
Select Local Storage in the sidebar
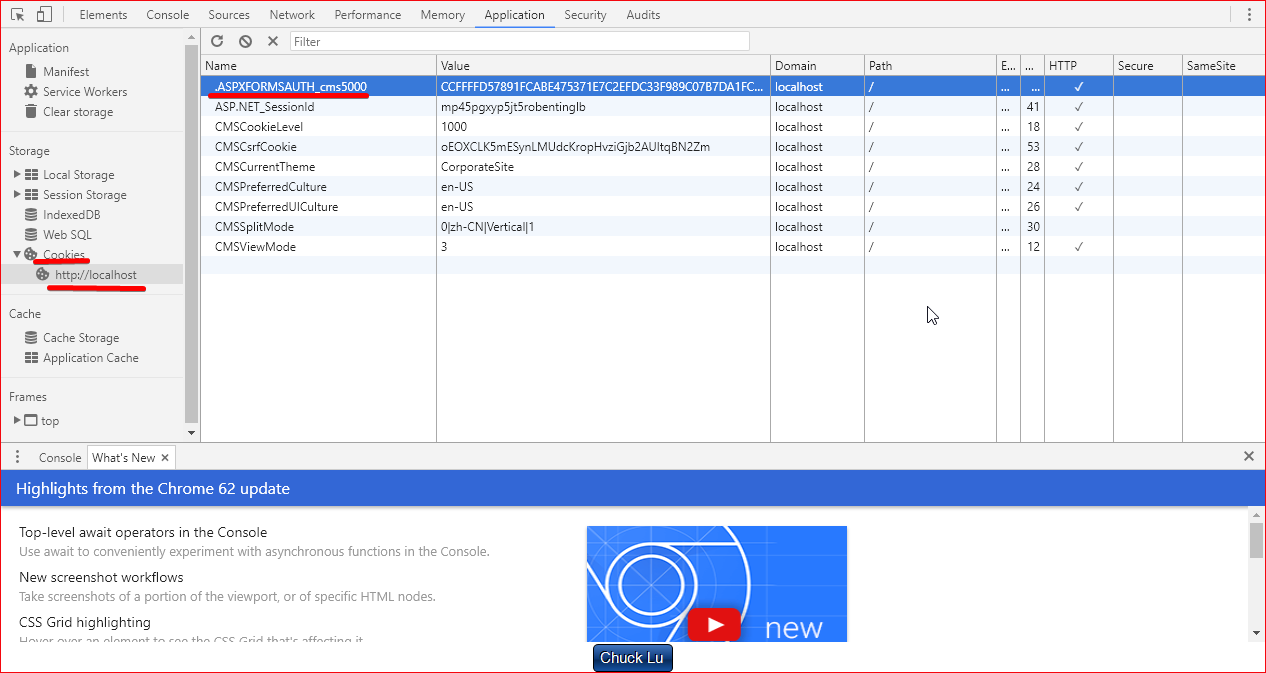pos(78,175)
